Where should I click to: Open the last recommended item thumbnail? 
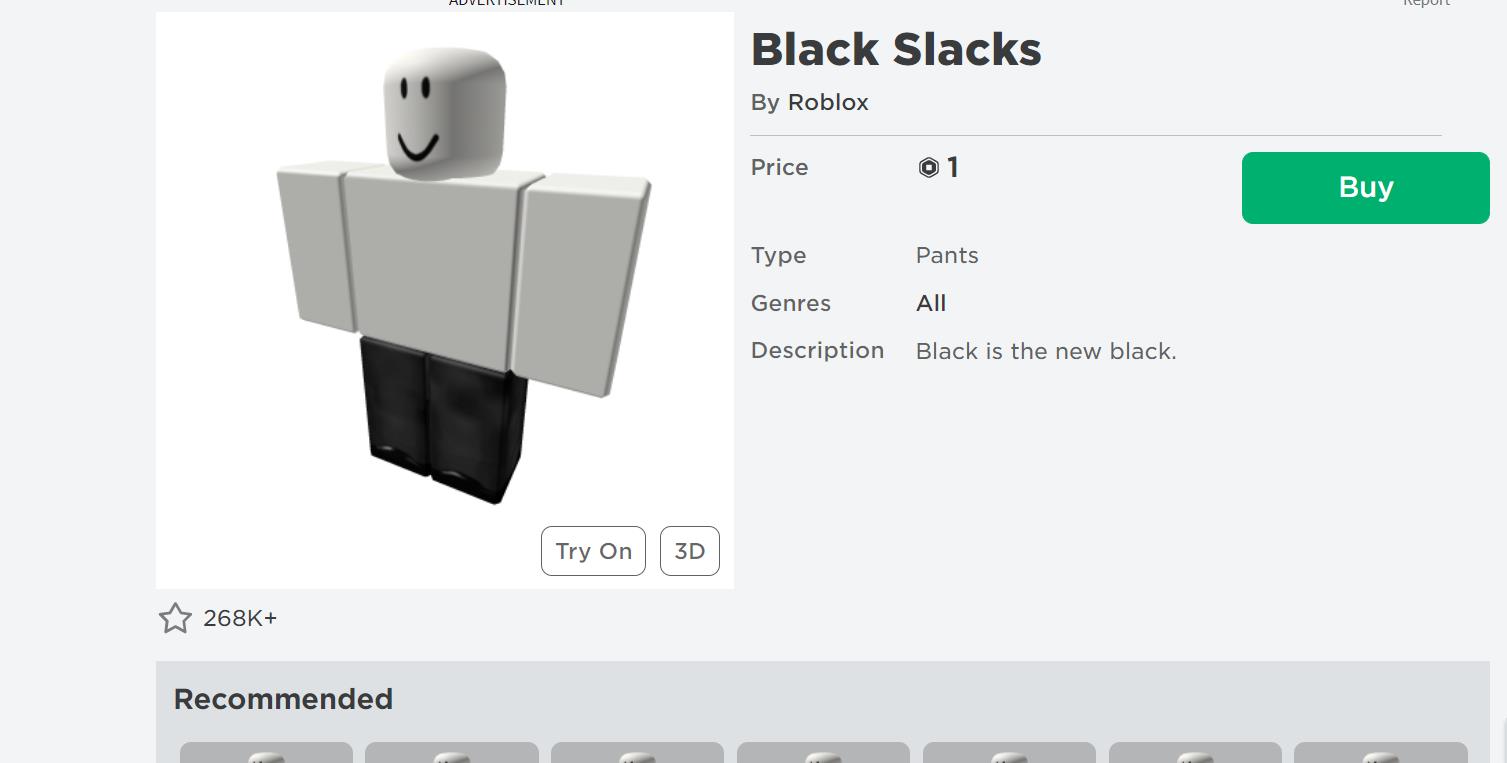point(1381,752)
